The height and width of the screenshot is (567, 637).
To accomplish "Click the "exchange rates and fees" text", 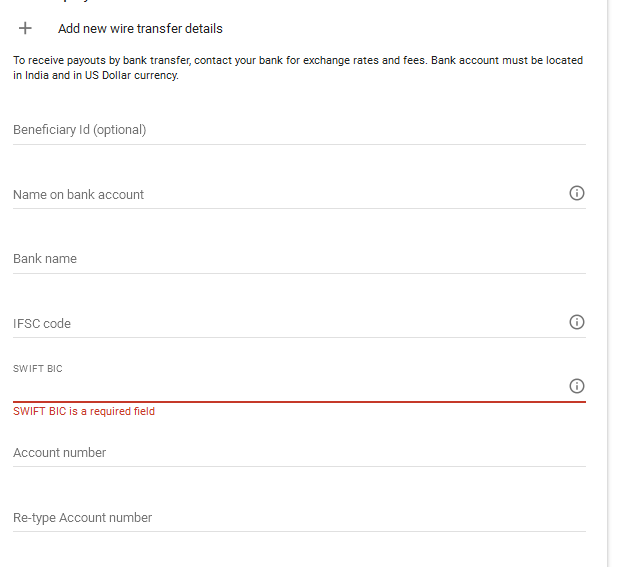I will [x=370, y=61].
